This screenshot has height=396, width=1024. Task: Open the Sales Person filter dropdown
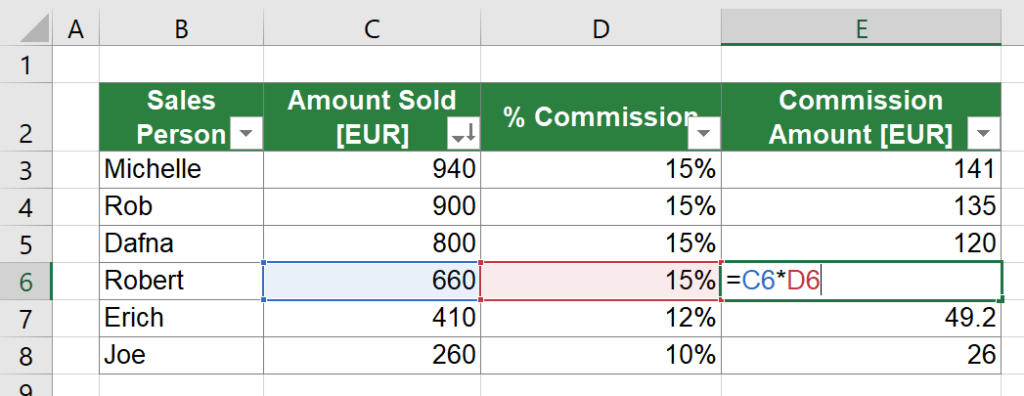pos(246,134)
